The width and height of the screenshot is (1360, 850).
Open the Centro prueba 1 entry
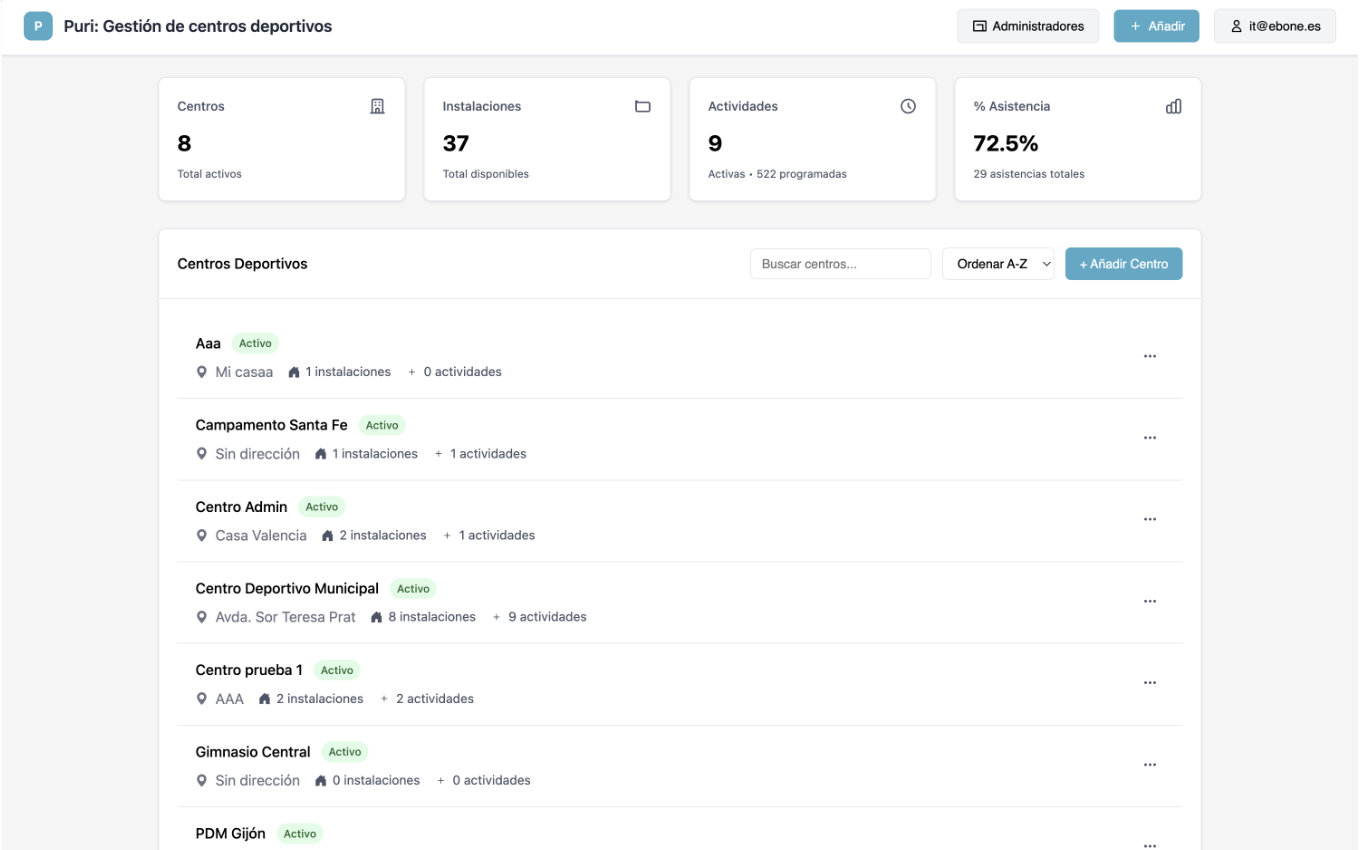(249, 670)
